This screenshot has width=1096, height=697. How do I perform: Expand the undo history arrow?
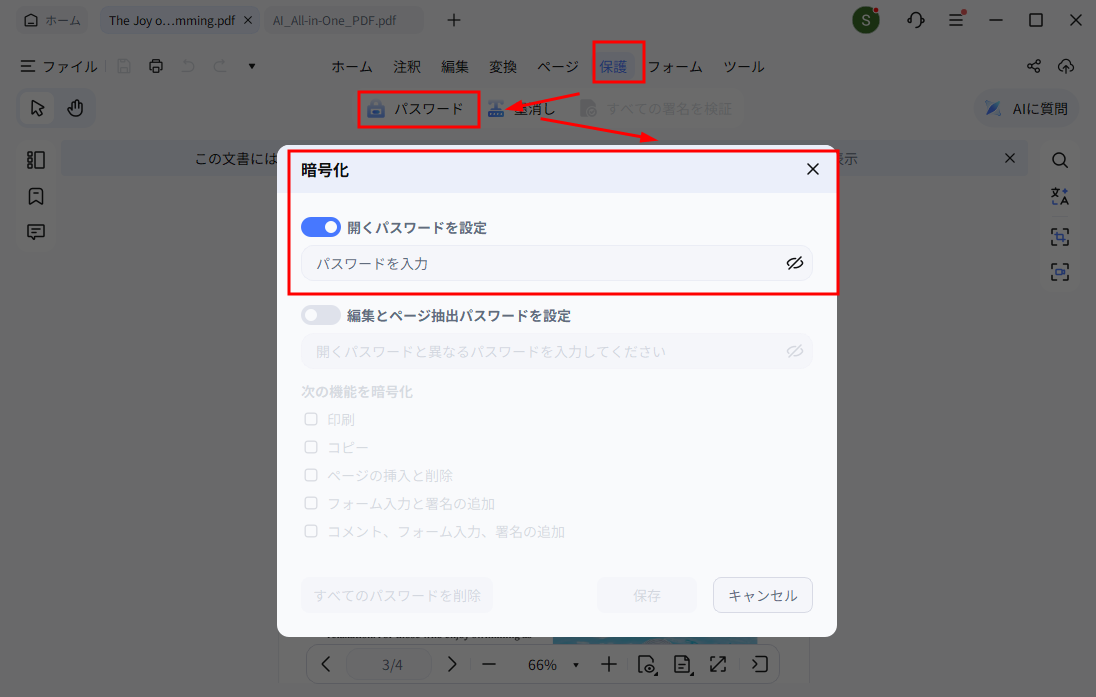(x=251, y=65)
